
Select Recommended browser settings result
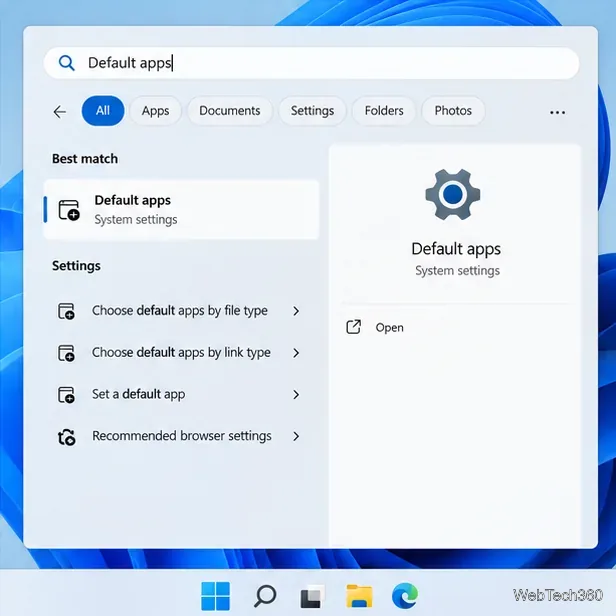pyautogui.click(x=182, y=436)
